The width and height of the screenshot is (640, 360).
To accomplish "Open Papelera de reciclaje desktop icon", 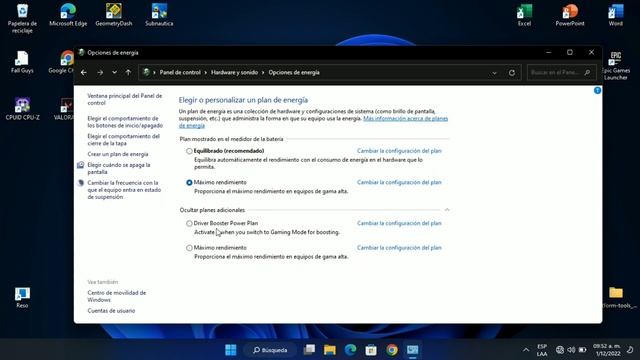I will tap(22, 18).
